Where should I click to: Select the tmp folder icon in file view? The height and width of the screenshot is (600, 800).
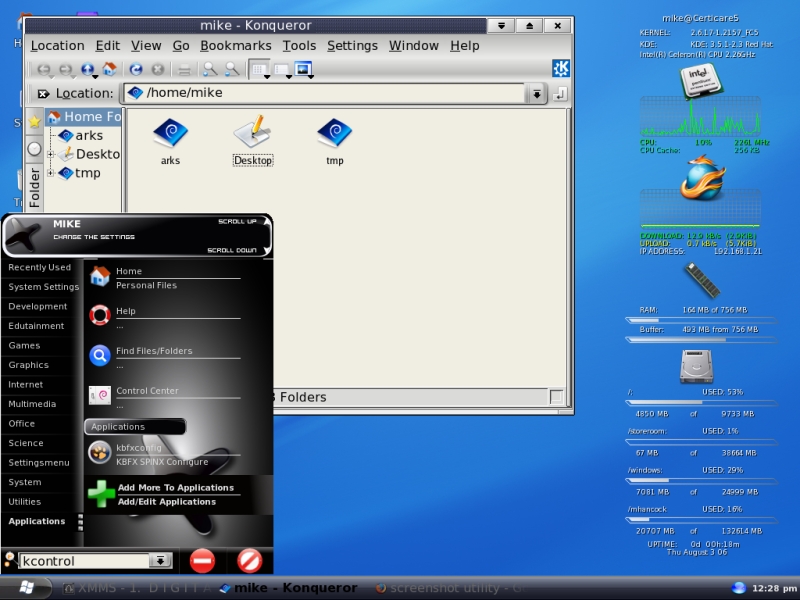[x=335, y=133]
